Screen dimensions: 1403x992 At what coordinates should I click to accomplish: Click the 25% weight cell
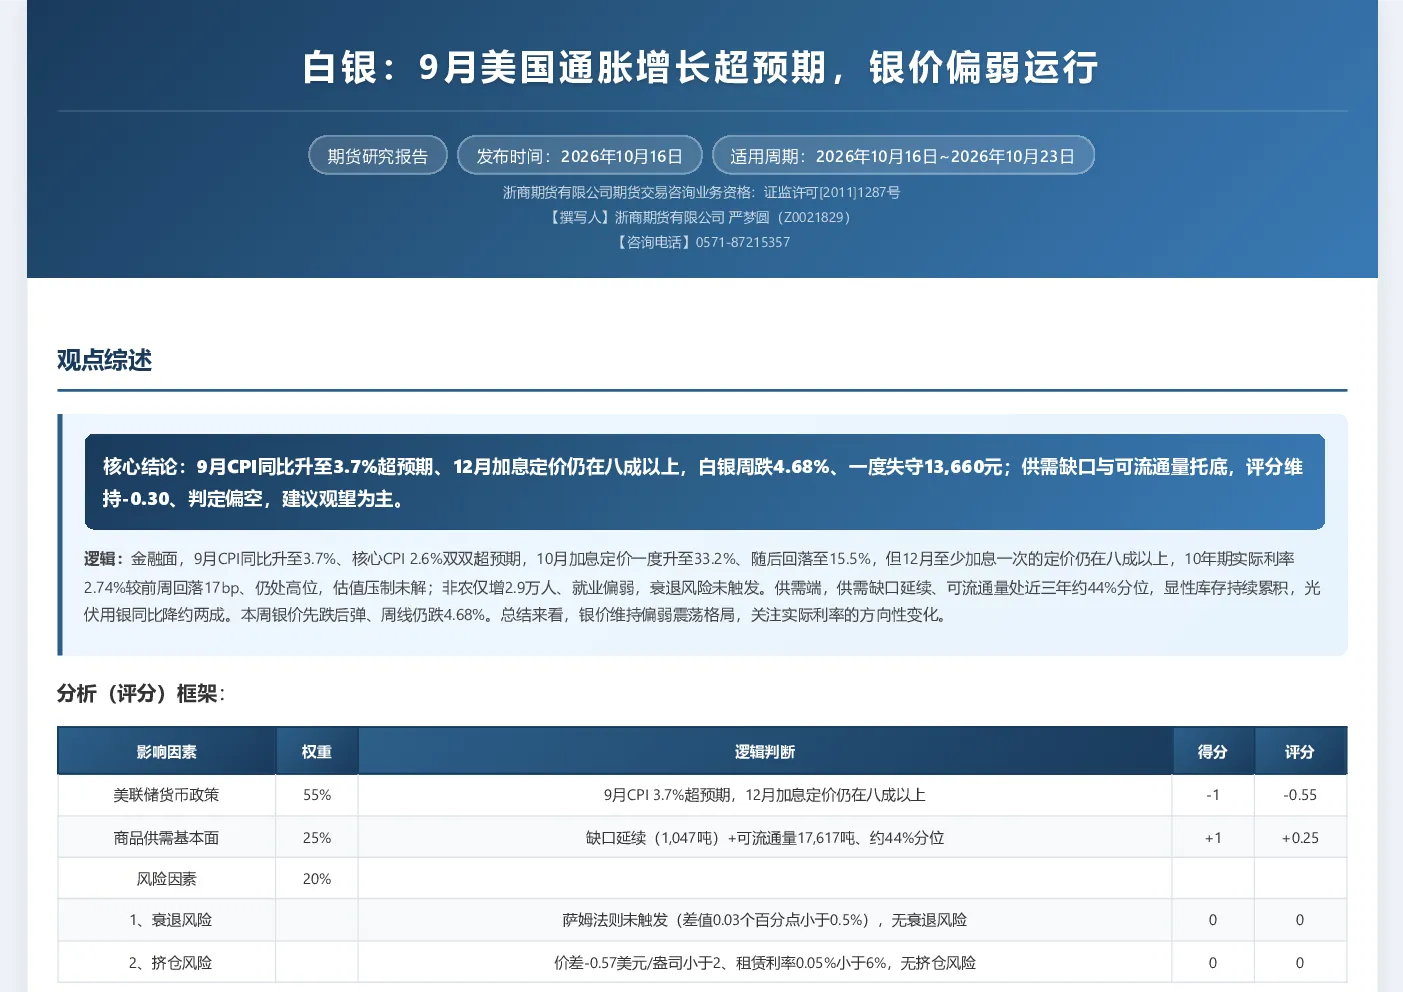point(317,838)
